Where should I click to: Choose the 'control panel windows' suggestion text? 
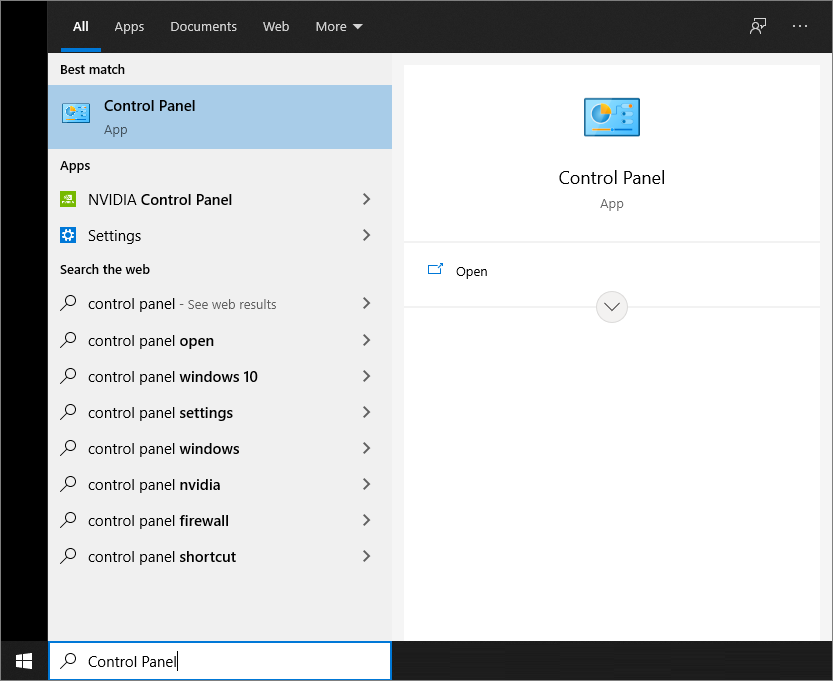[x=164, y=449]
